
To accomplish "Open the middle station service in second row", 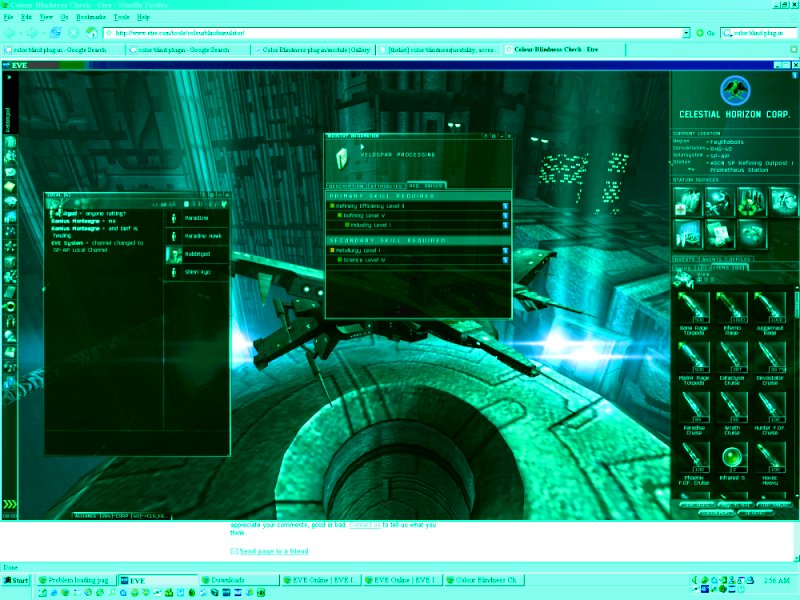I will (x=719, y=234).
